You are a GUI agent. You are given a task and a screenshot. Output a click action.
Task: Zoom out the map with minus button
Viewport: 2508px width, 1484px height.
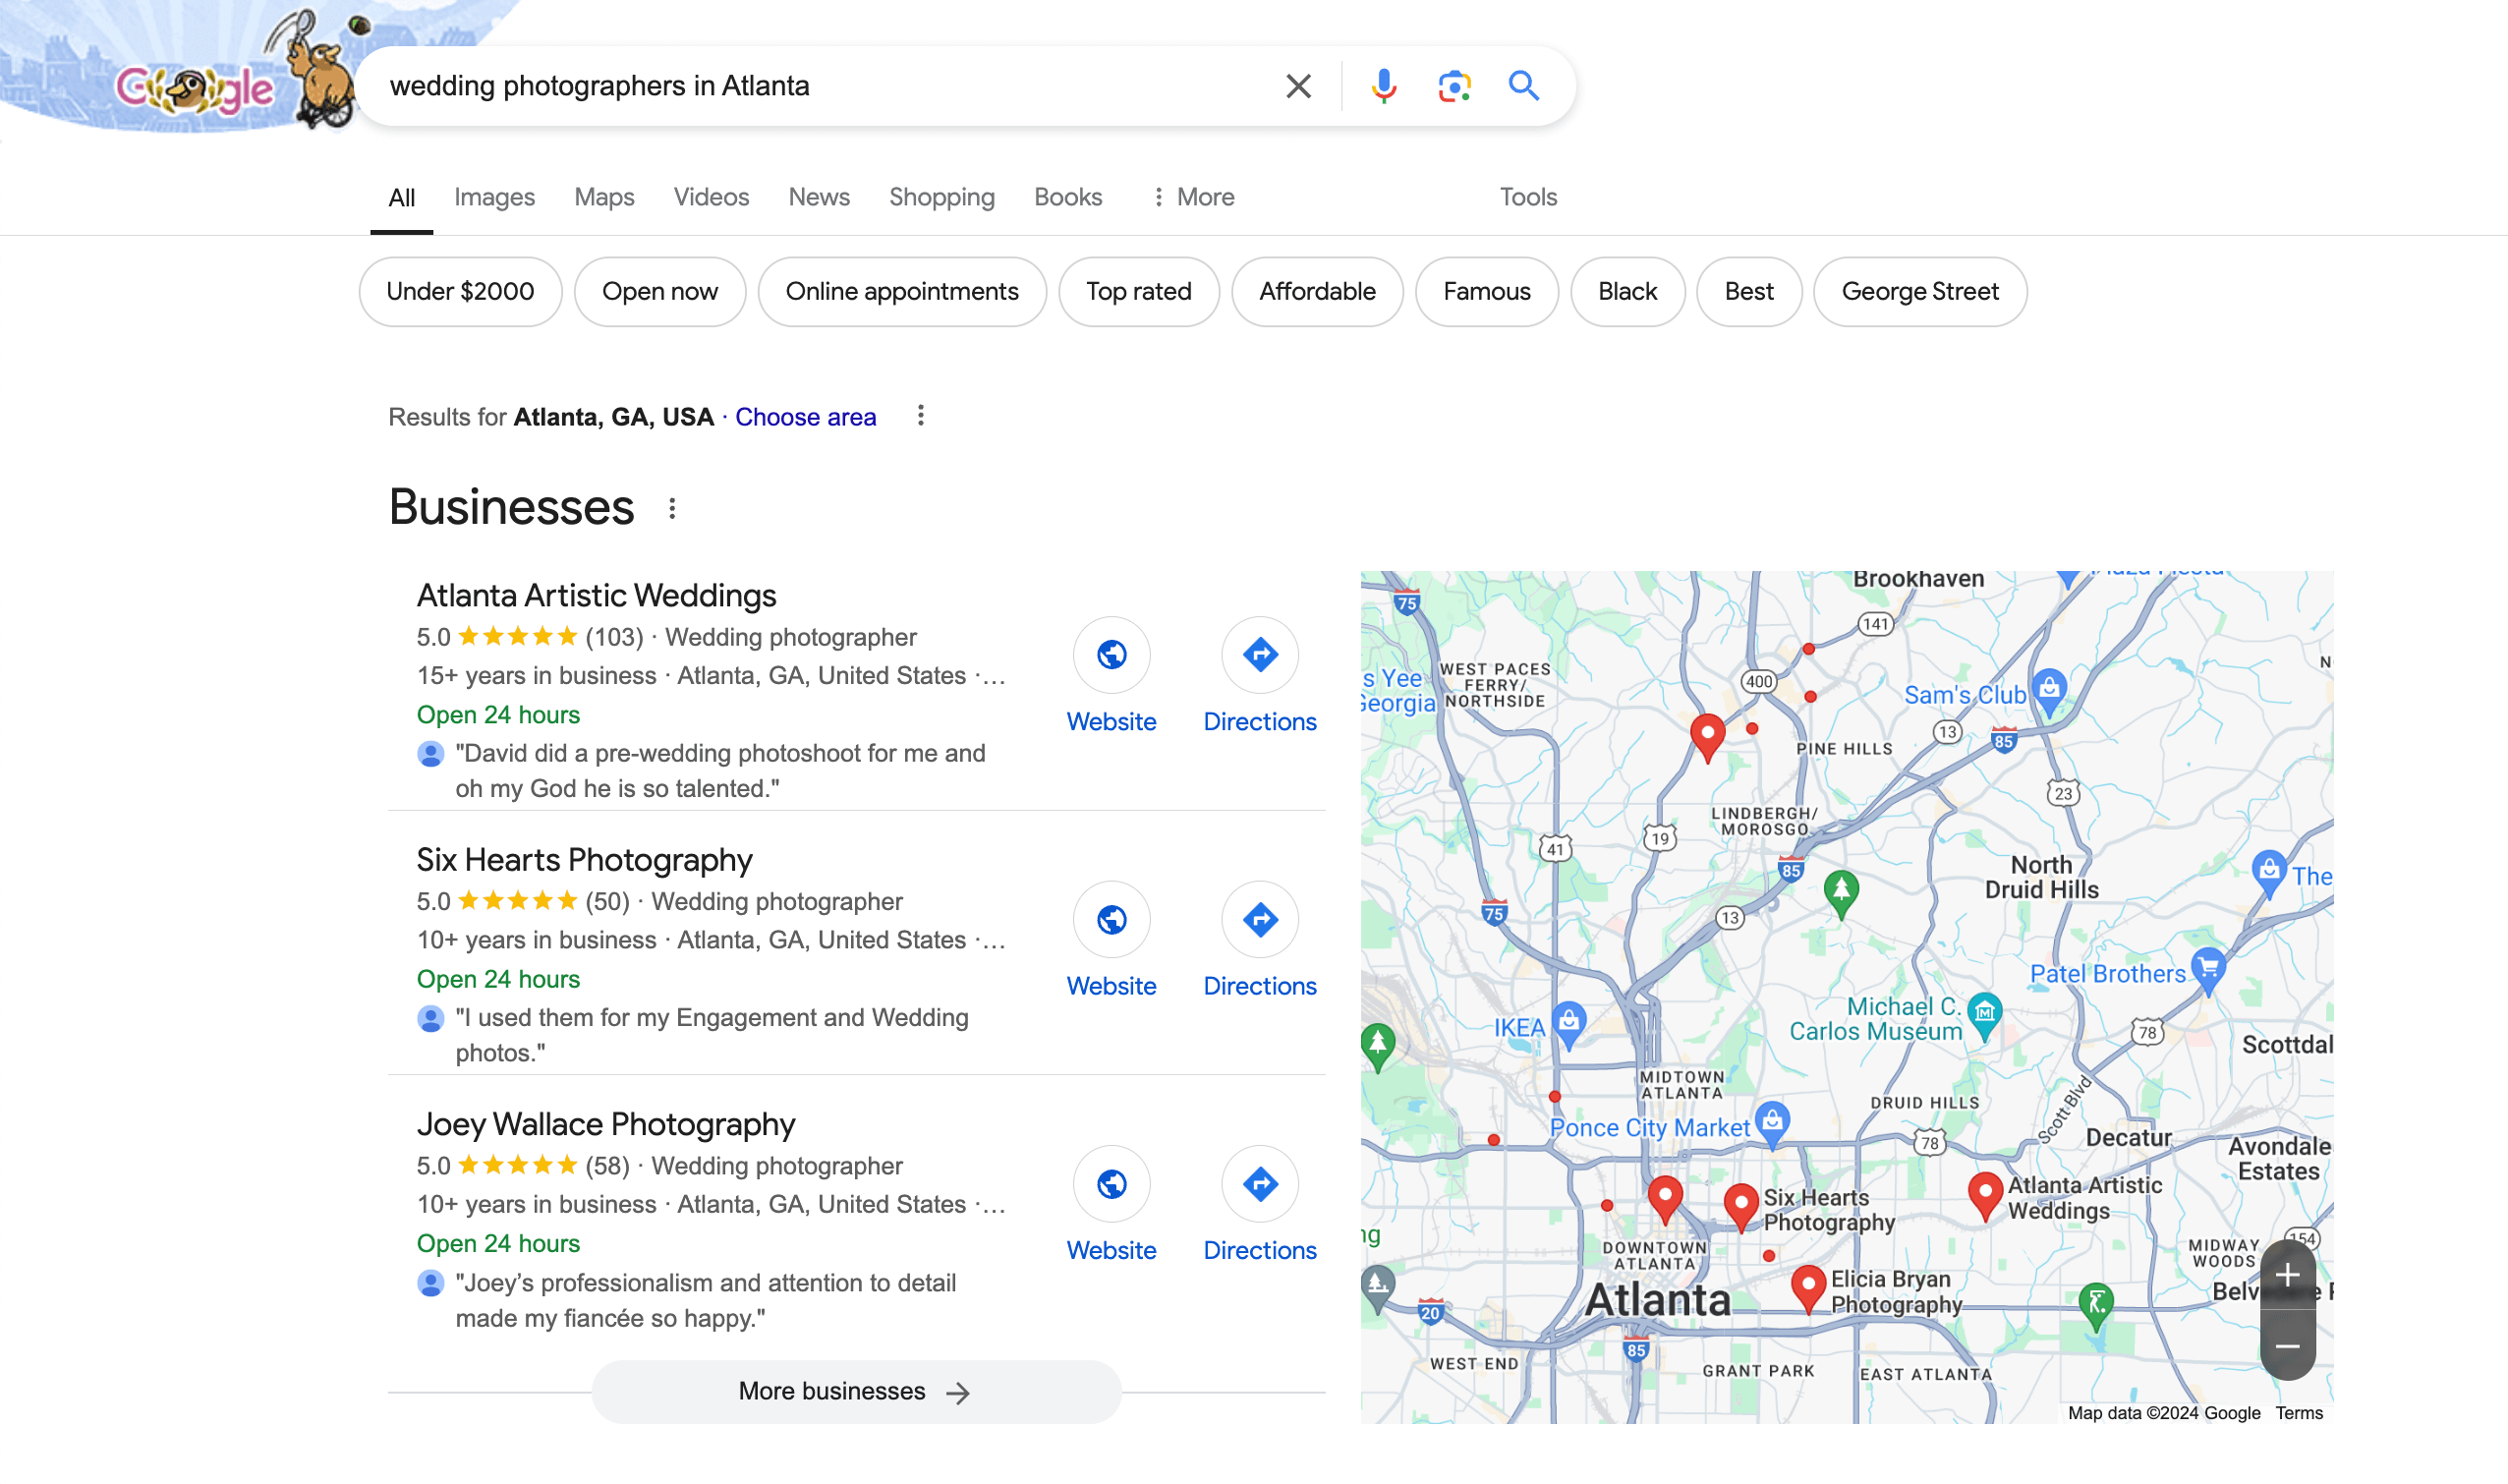2286,1346
